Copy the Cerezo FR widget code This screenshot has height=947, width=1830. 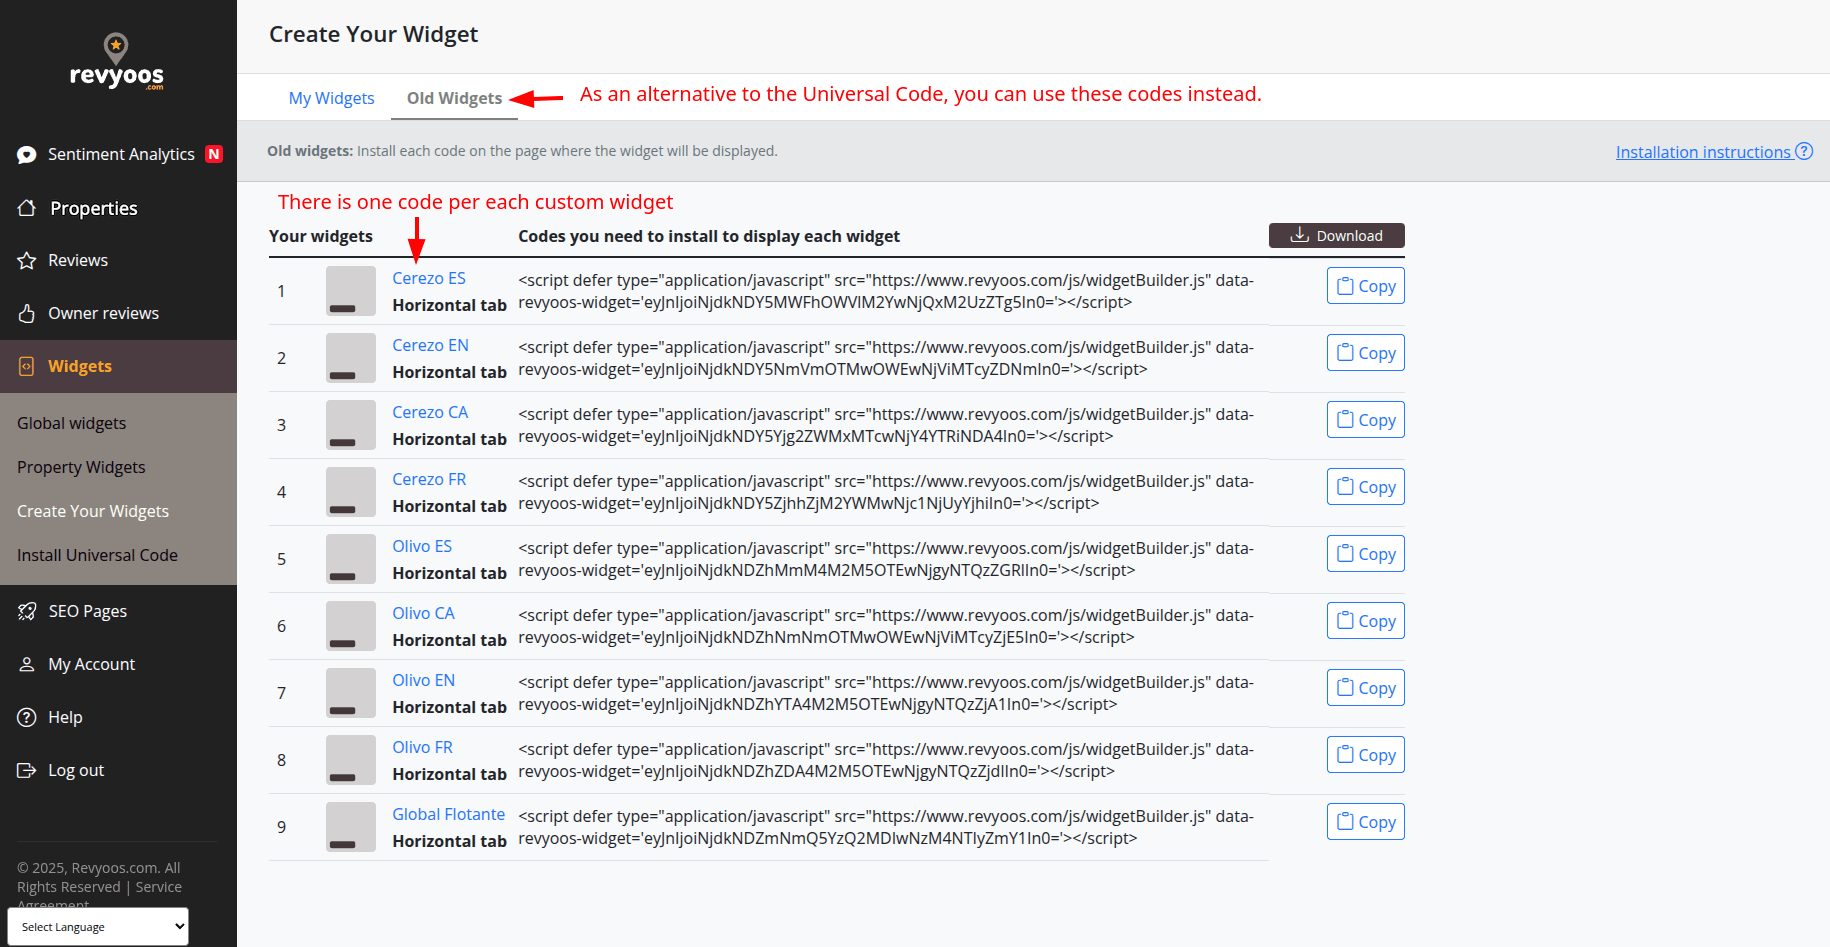point(1365,487)
